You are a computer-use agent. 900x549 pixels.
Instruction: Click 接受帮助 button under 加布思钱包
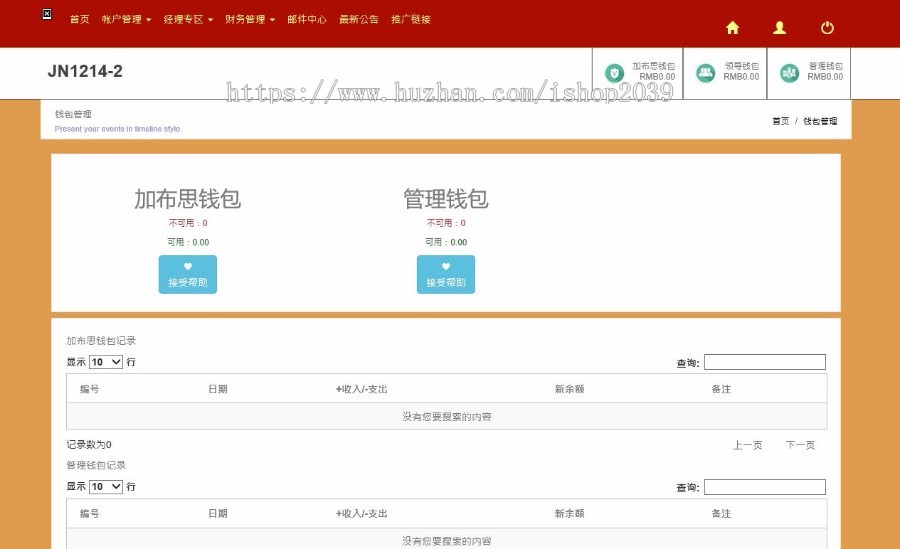tap(188, 274)
